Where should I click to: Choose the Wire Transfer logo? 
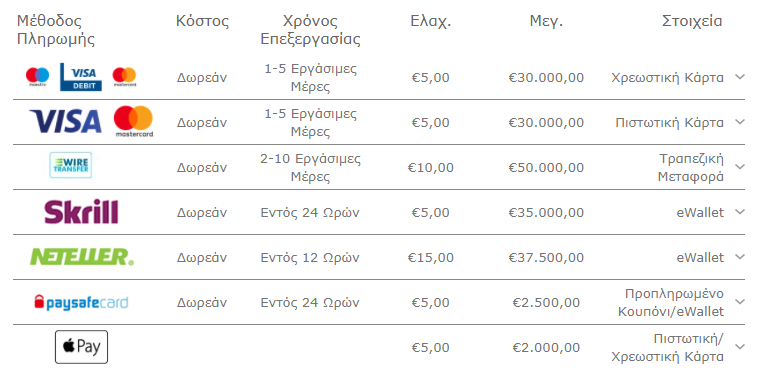pos(70,165)
